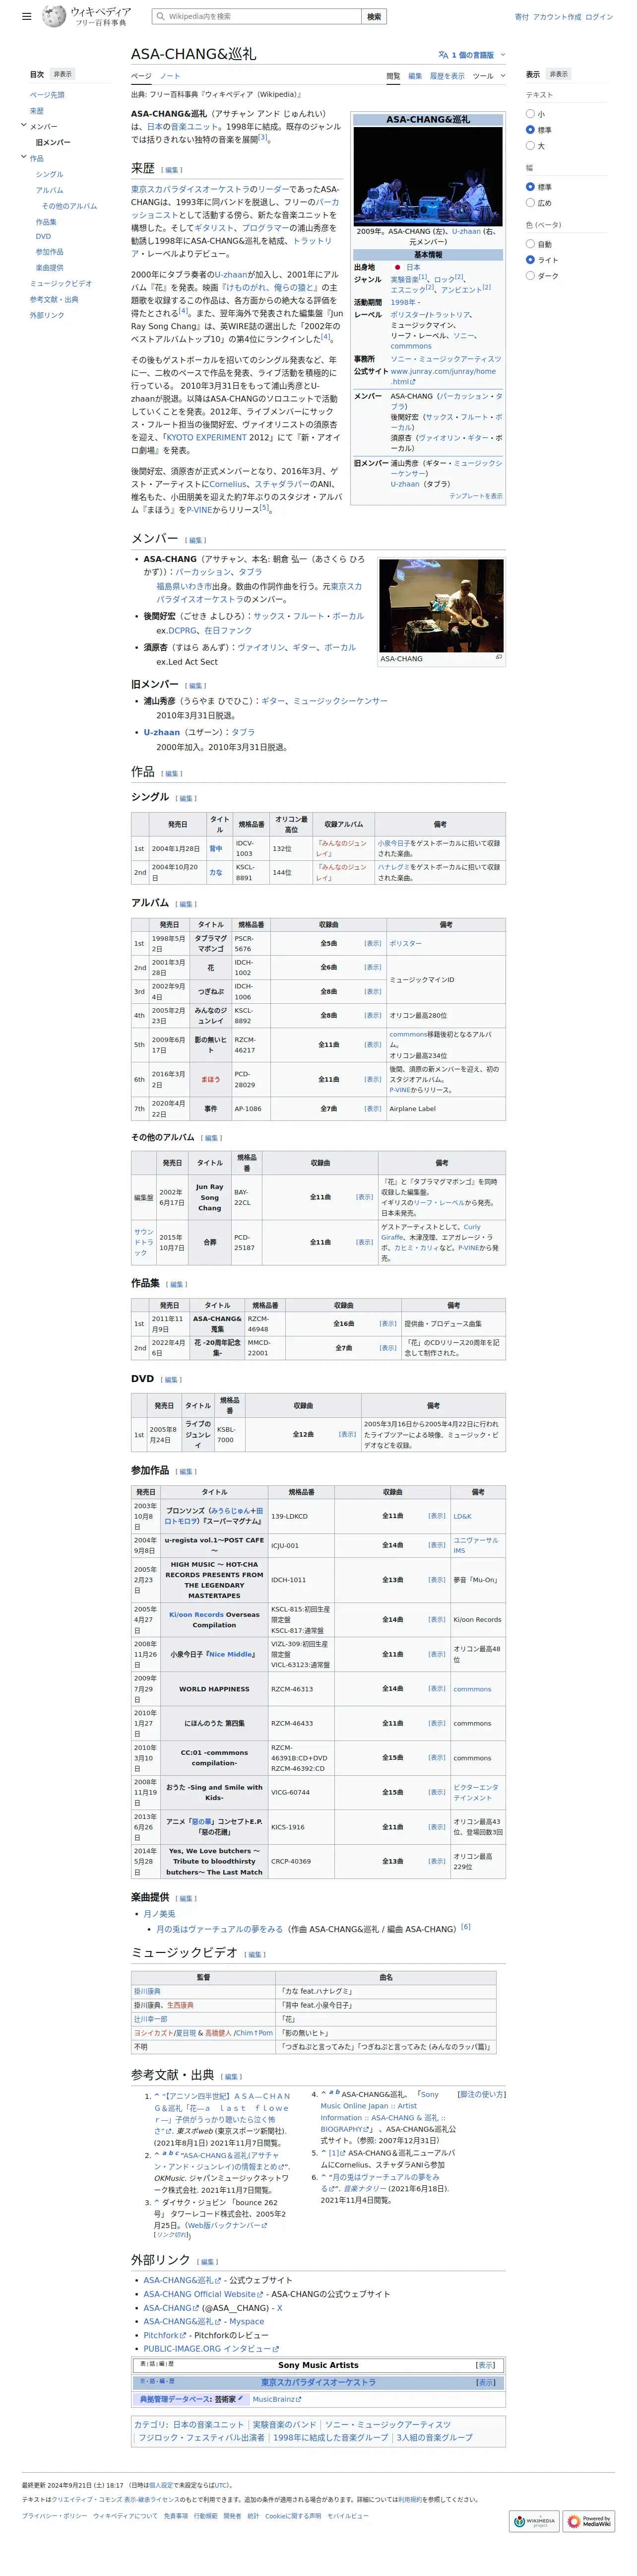The image size is (637, 2576).
Task: Select the ライト color mode
Action: [530, 259]
